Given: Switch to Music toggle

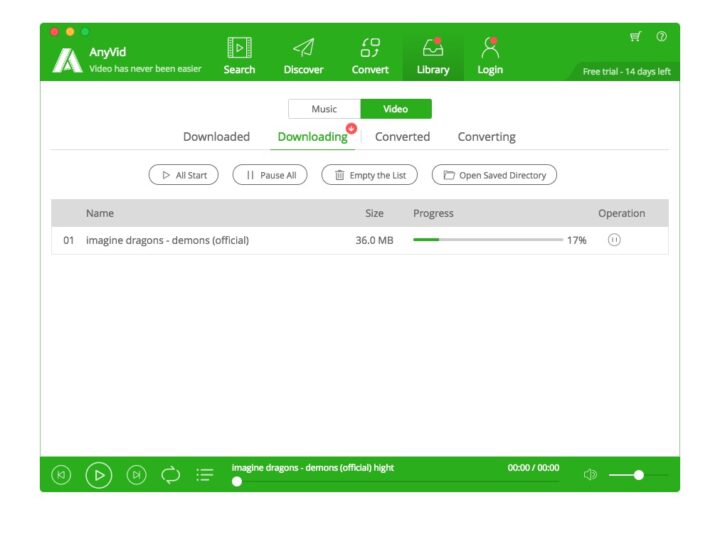Looking at the screenshot, I should [x=324, y=109].
